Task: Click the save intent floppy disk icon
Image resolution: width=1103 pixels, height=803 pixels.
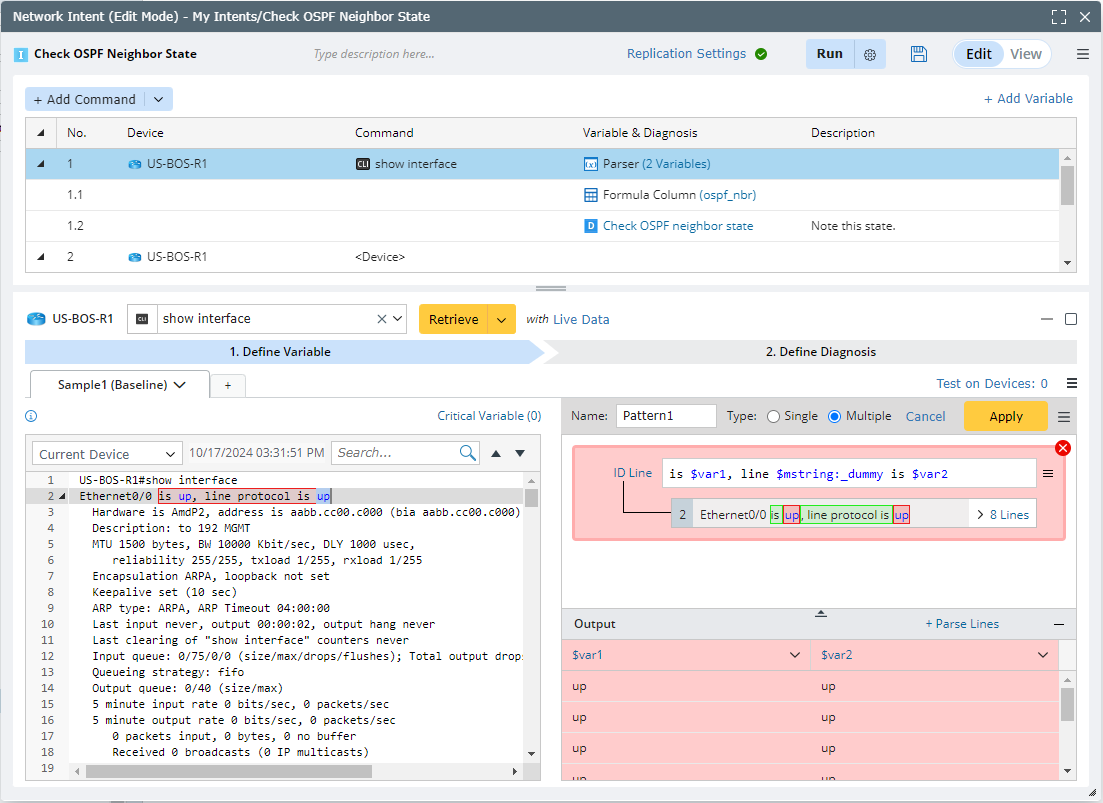Action: (x=919, y=54)
